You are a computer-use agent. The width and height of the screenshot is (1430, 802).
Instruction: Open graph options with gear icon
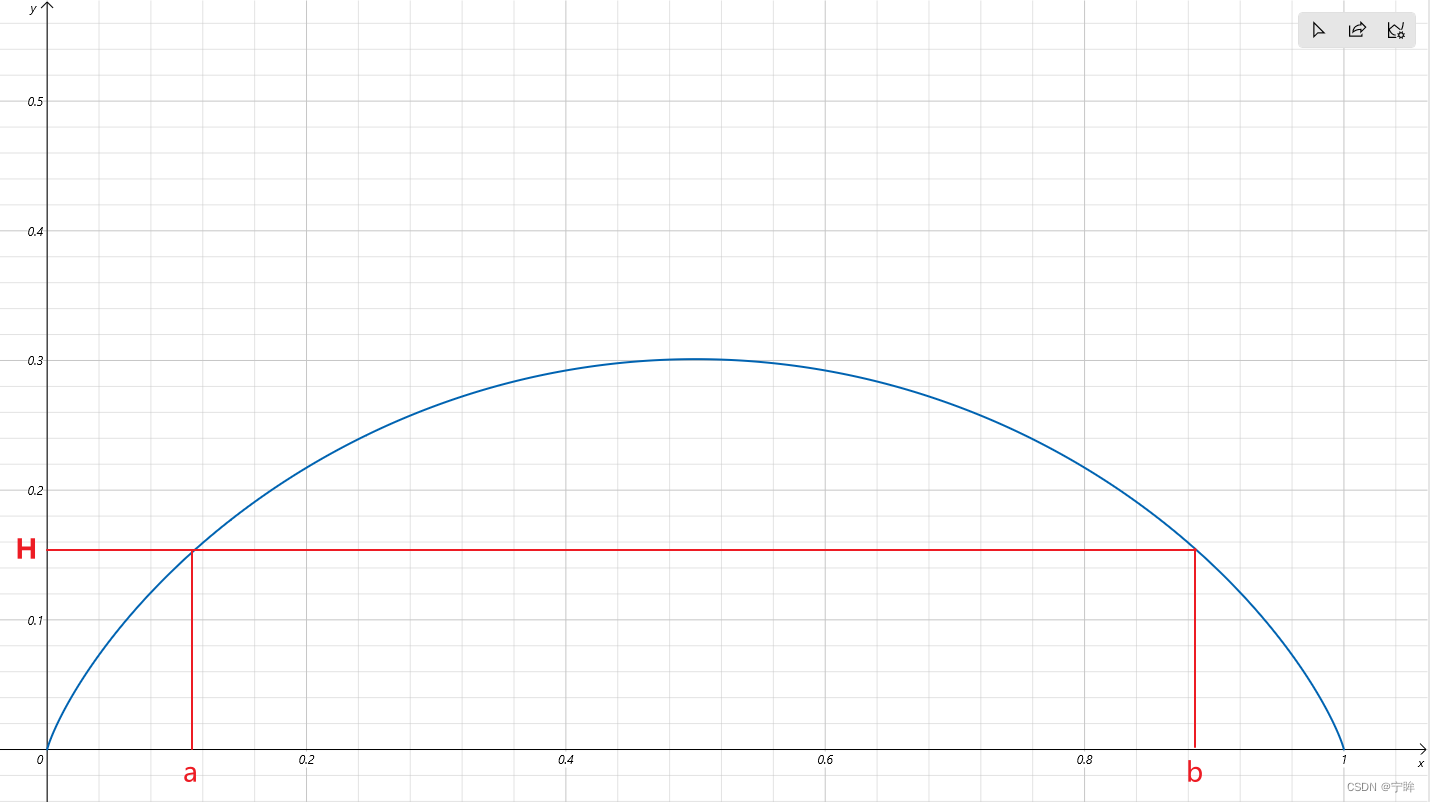[x=1396, y=30]
